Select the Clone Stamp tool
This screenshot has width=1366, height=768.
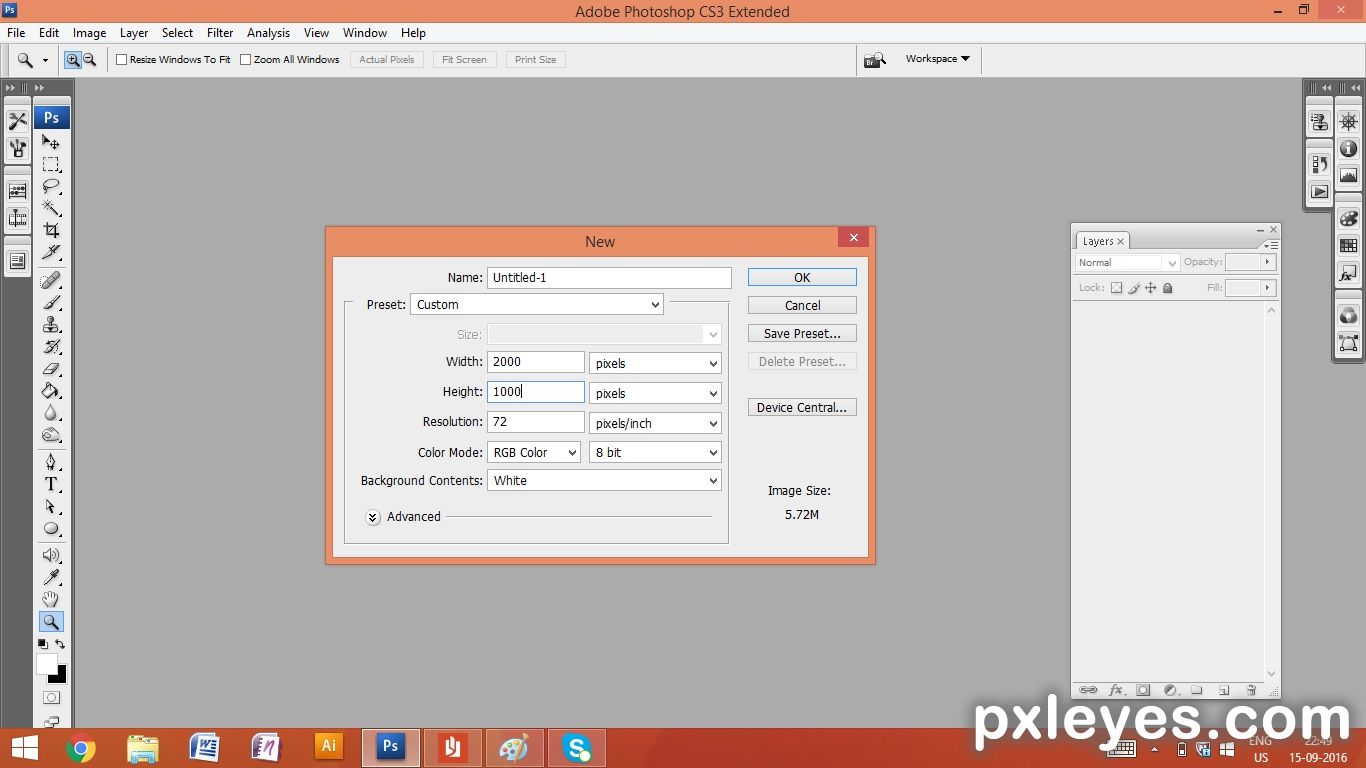(51, 324)
